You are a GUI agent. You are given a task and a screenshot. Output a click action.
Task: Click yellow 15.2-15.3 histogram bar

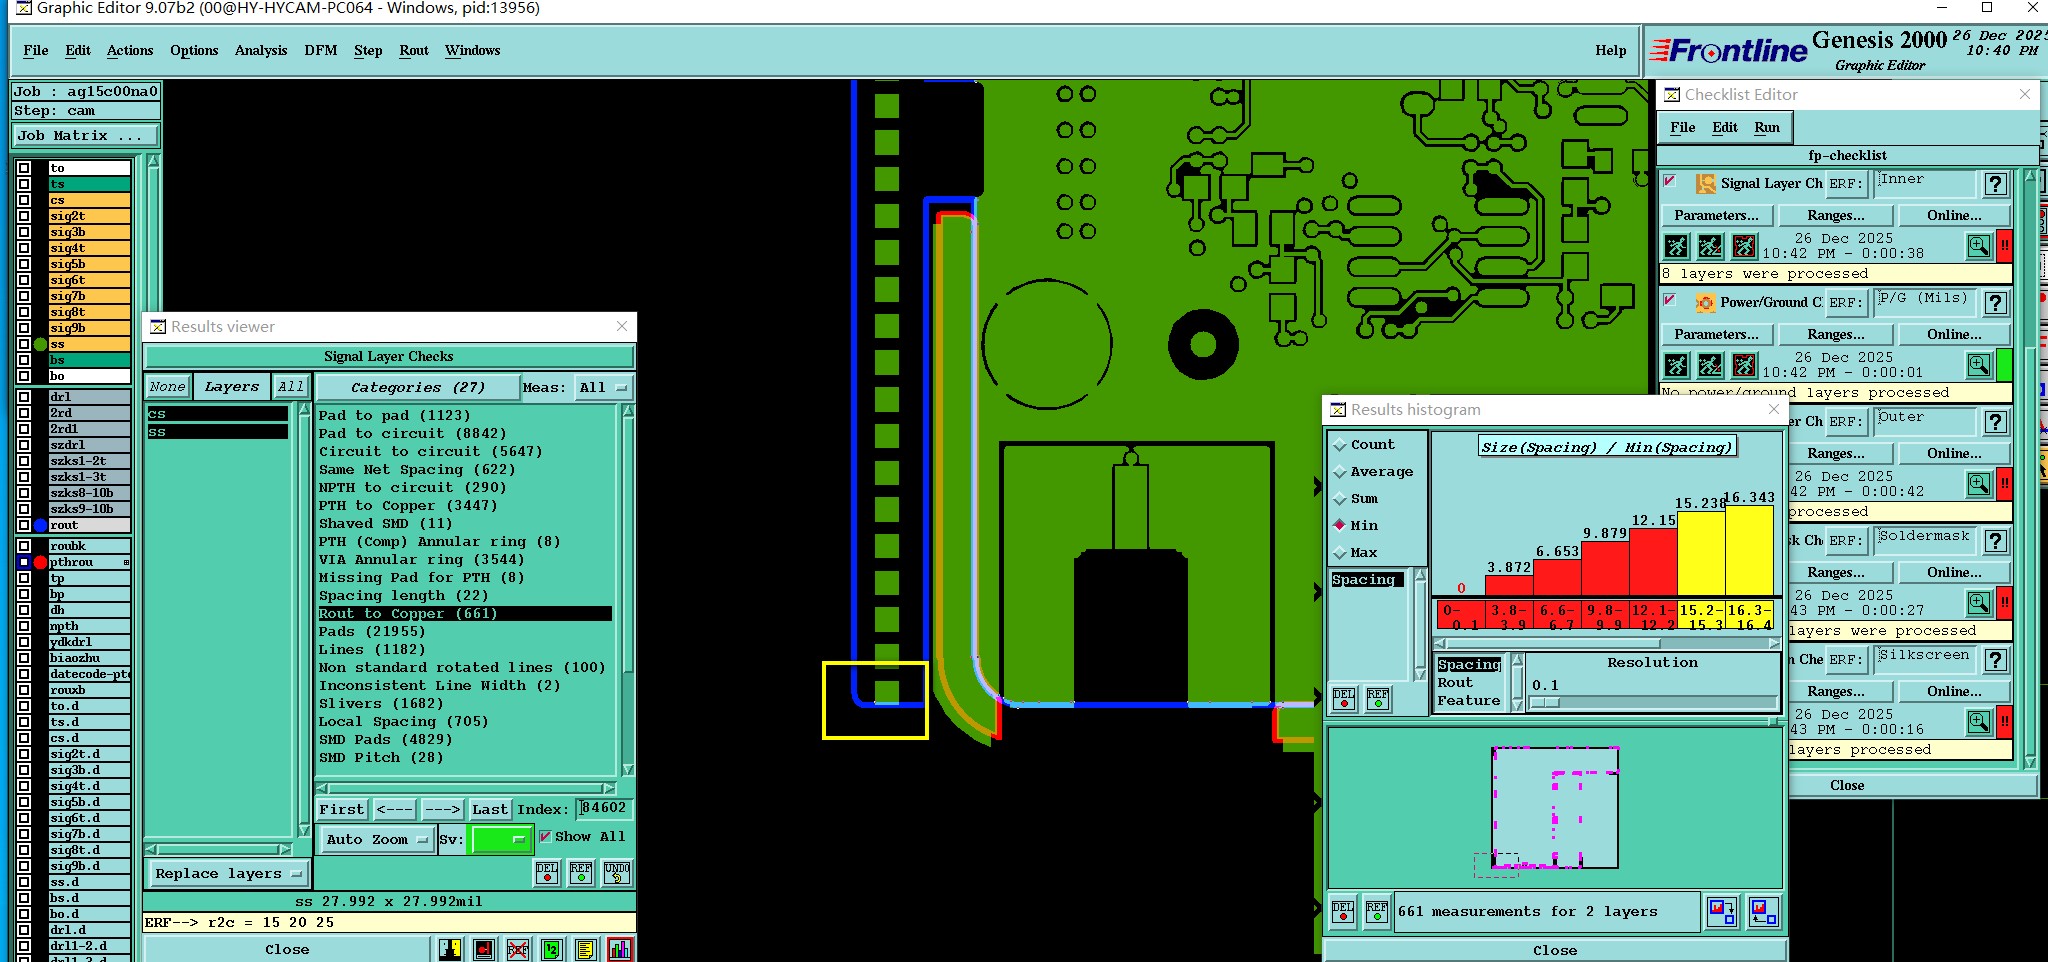tap(1701, 552)
